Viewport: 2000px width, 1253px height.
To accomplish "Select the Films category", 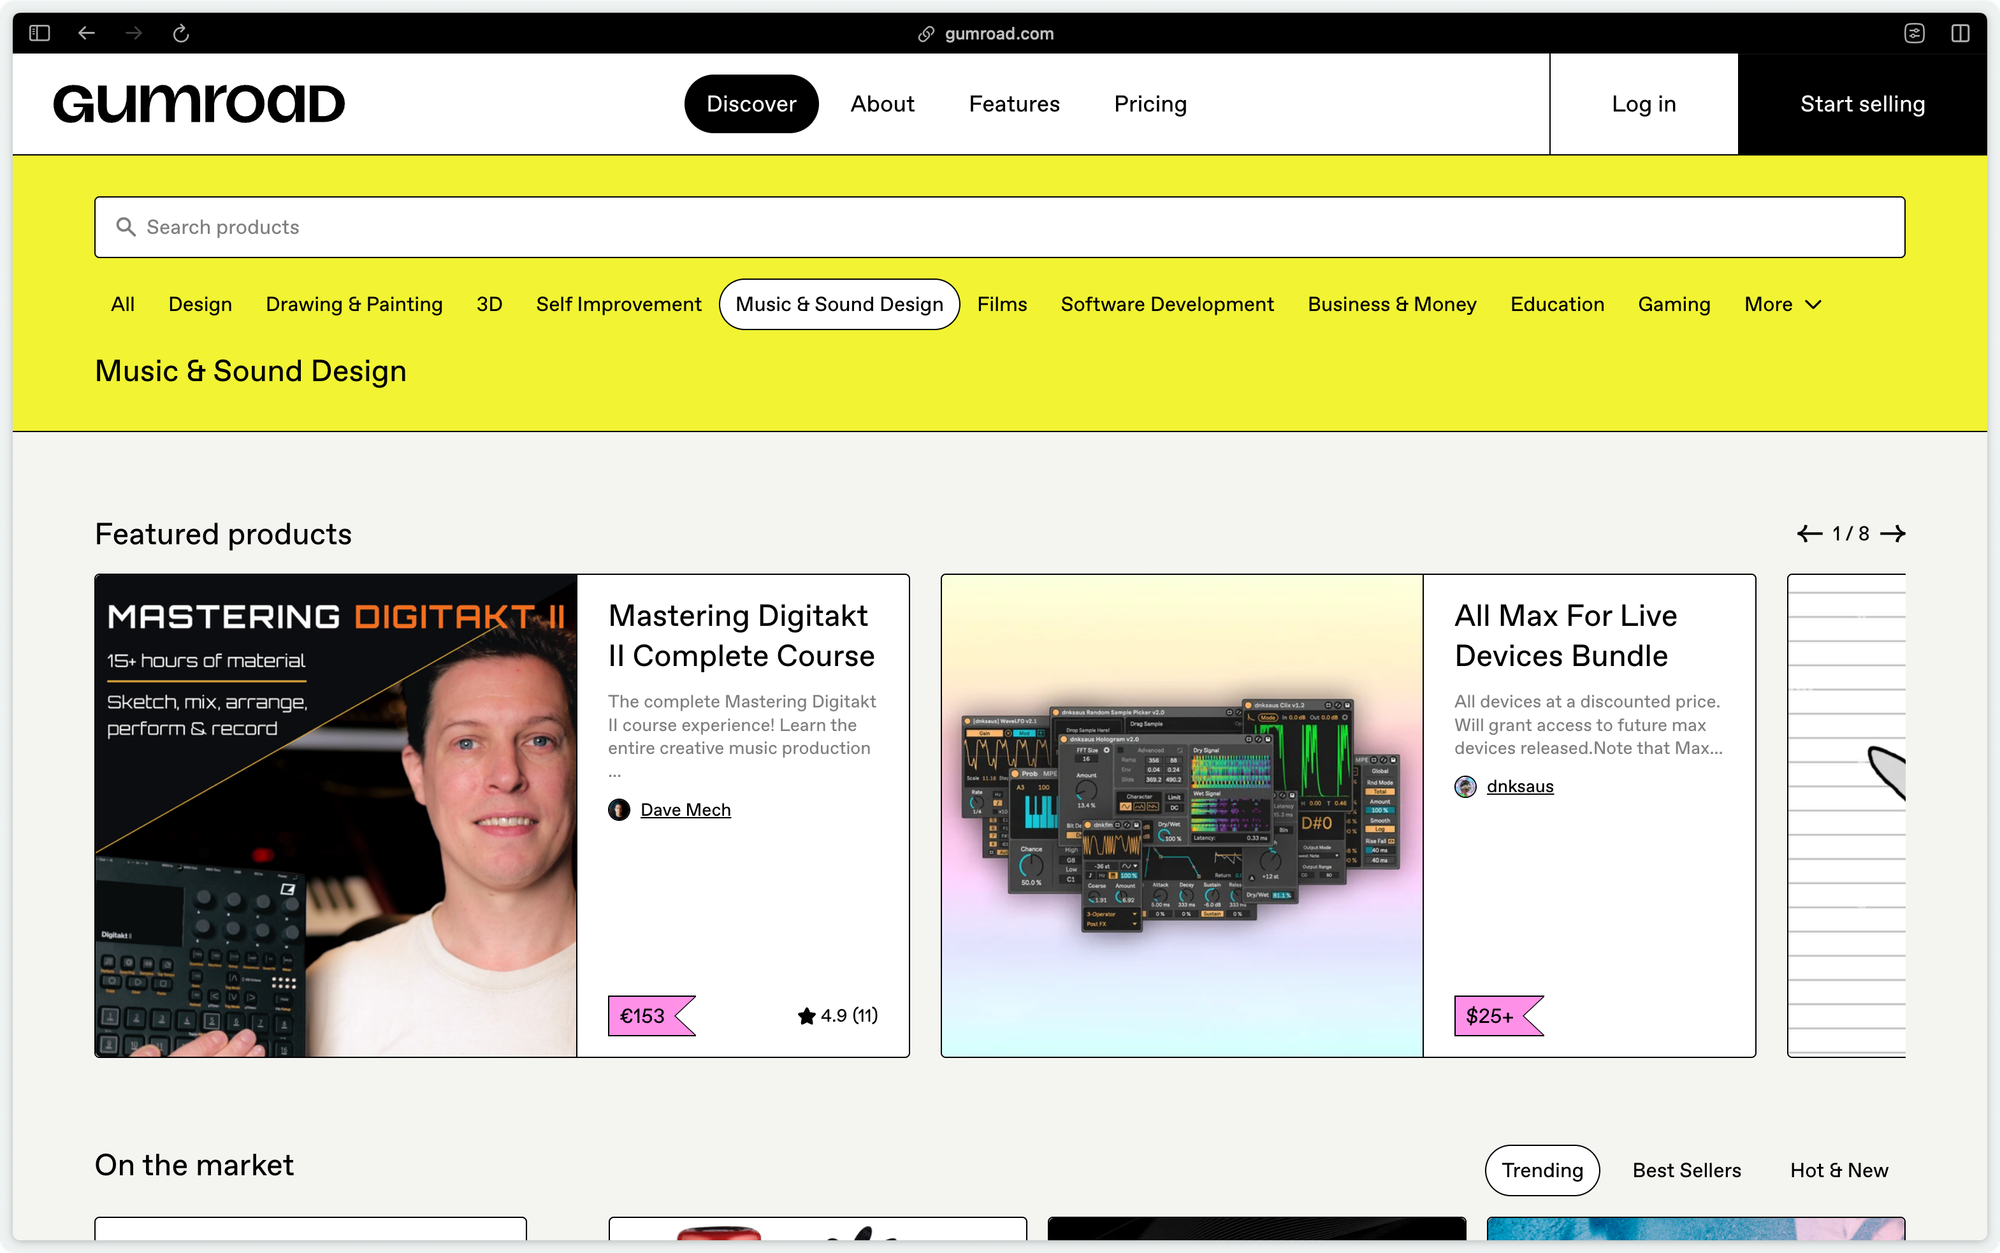I will pos(1002,304).
